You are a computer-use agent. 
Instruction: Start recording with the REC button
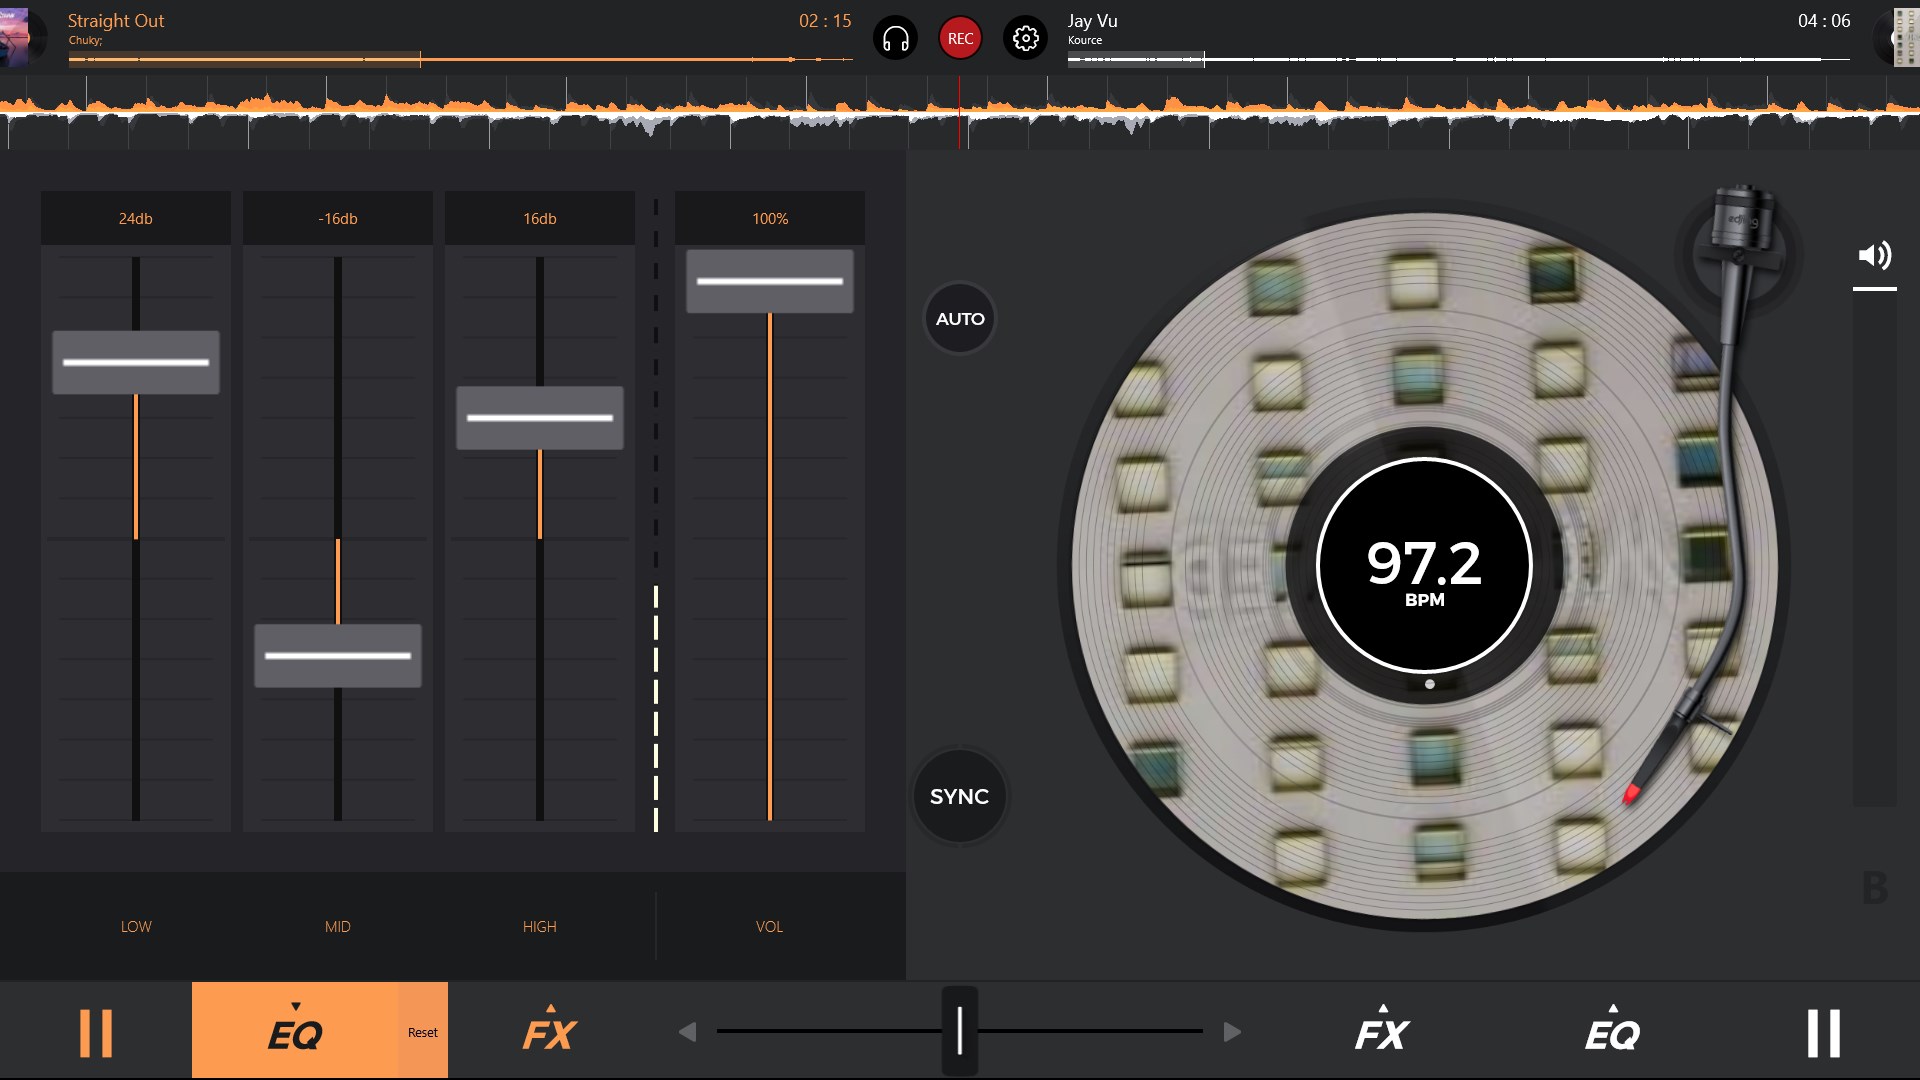click(x=961, y=37)
